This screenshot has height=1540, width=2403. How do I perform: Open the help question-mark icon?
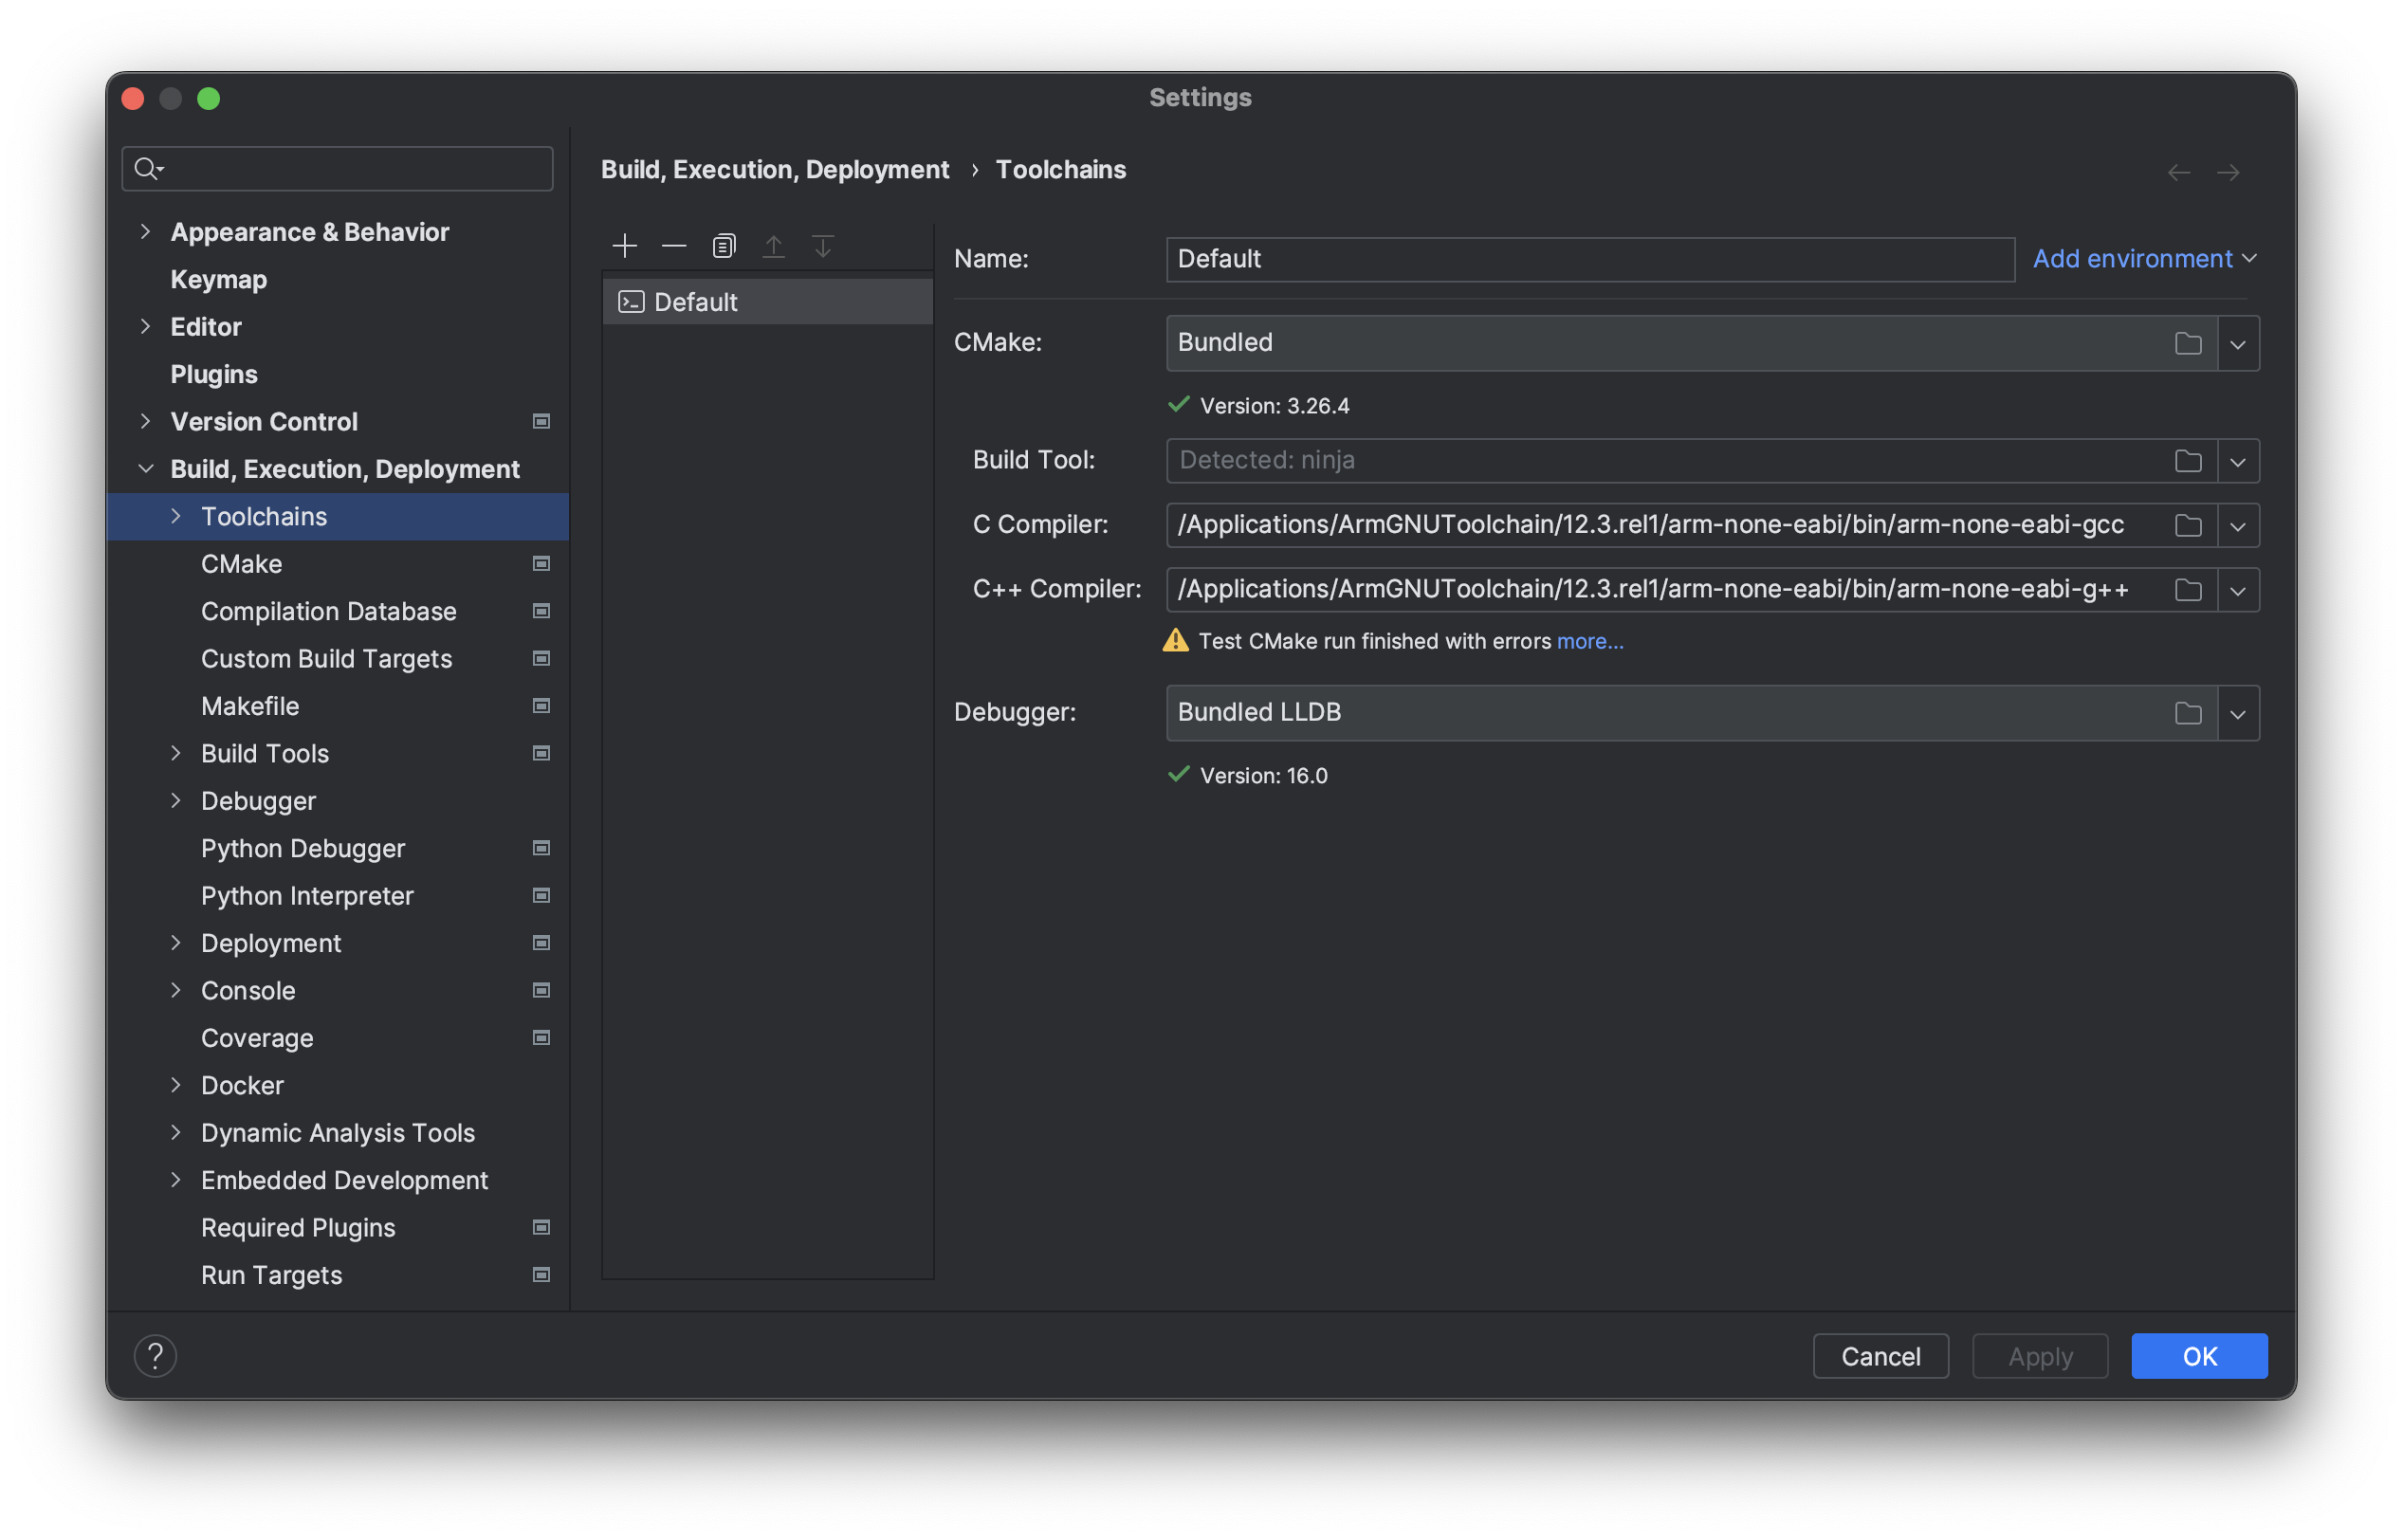click(155, 1355)
